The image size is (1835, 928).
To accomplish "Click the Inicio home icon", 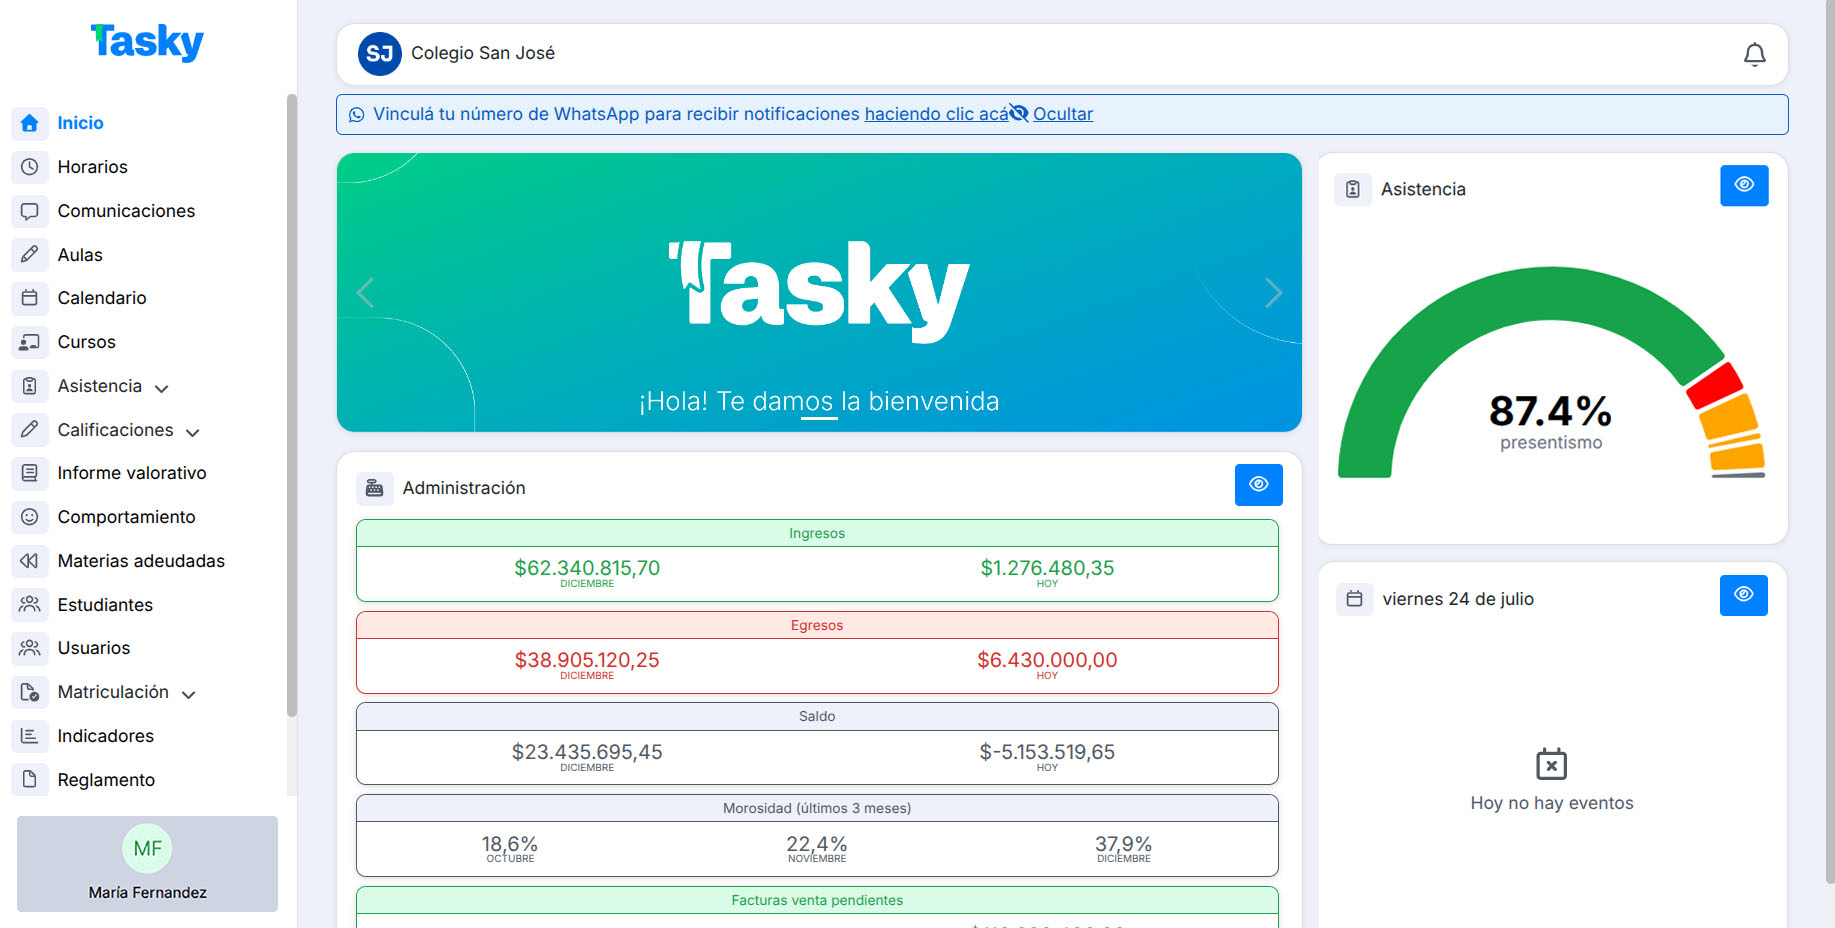I will (x=30, y=123).
